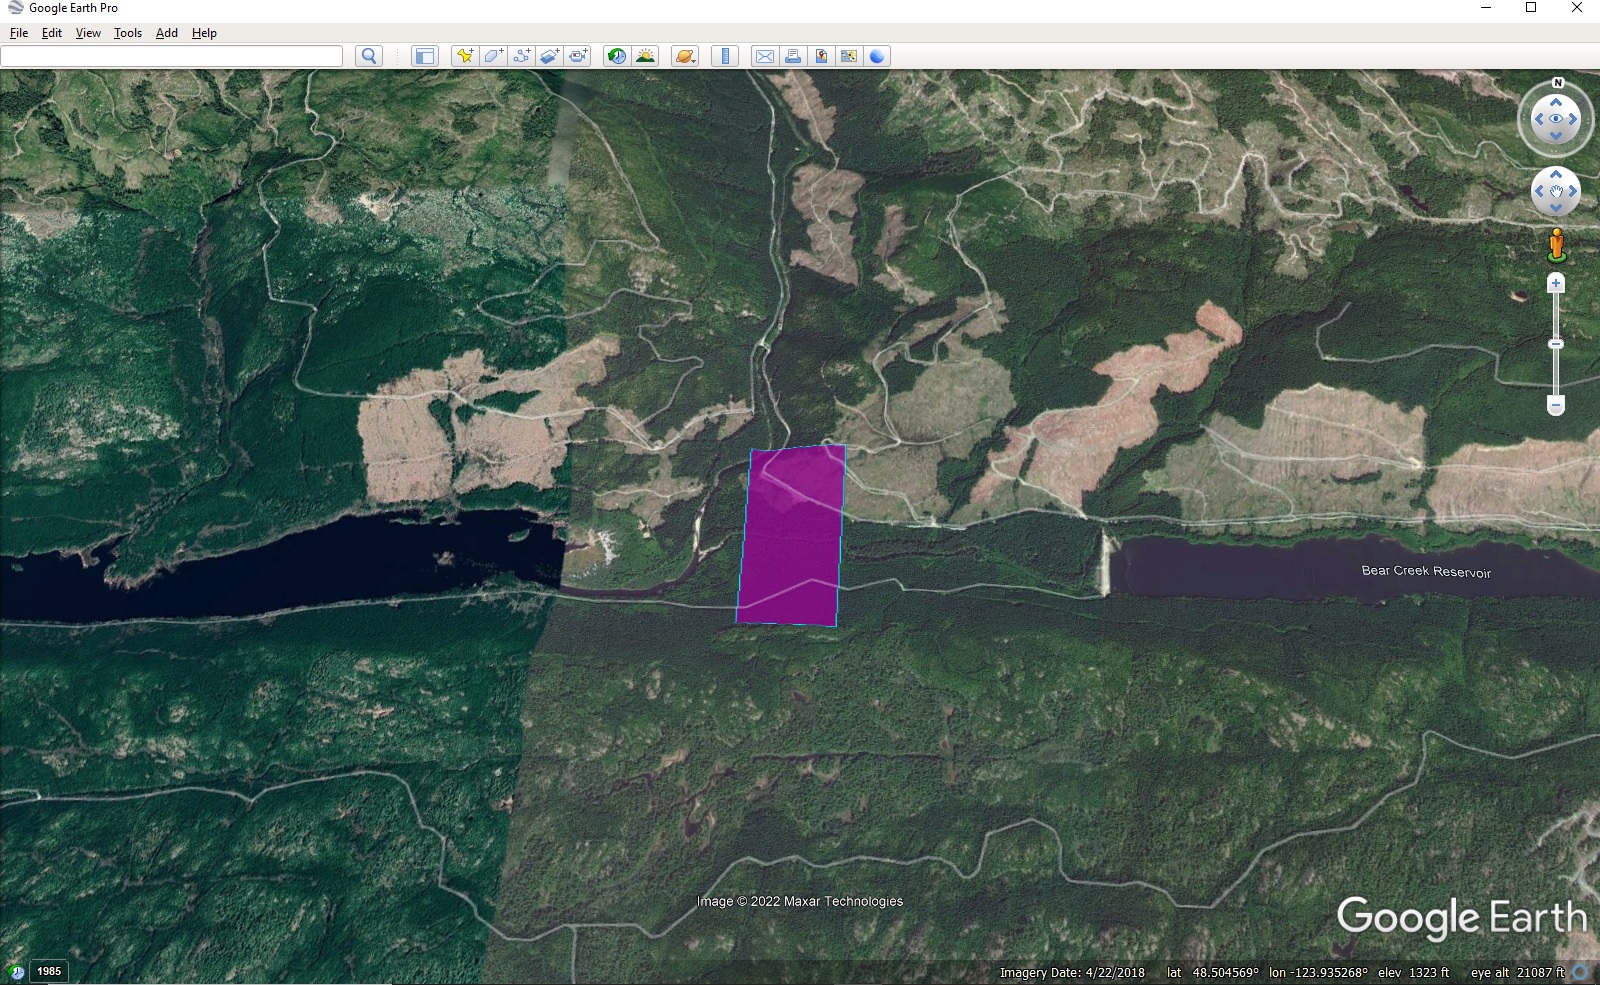Start the Record a Tour tool
1600x985 pixels.
click(x=578, y=56)
